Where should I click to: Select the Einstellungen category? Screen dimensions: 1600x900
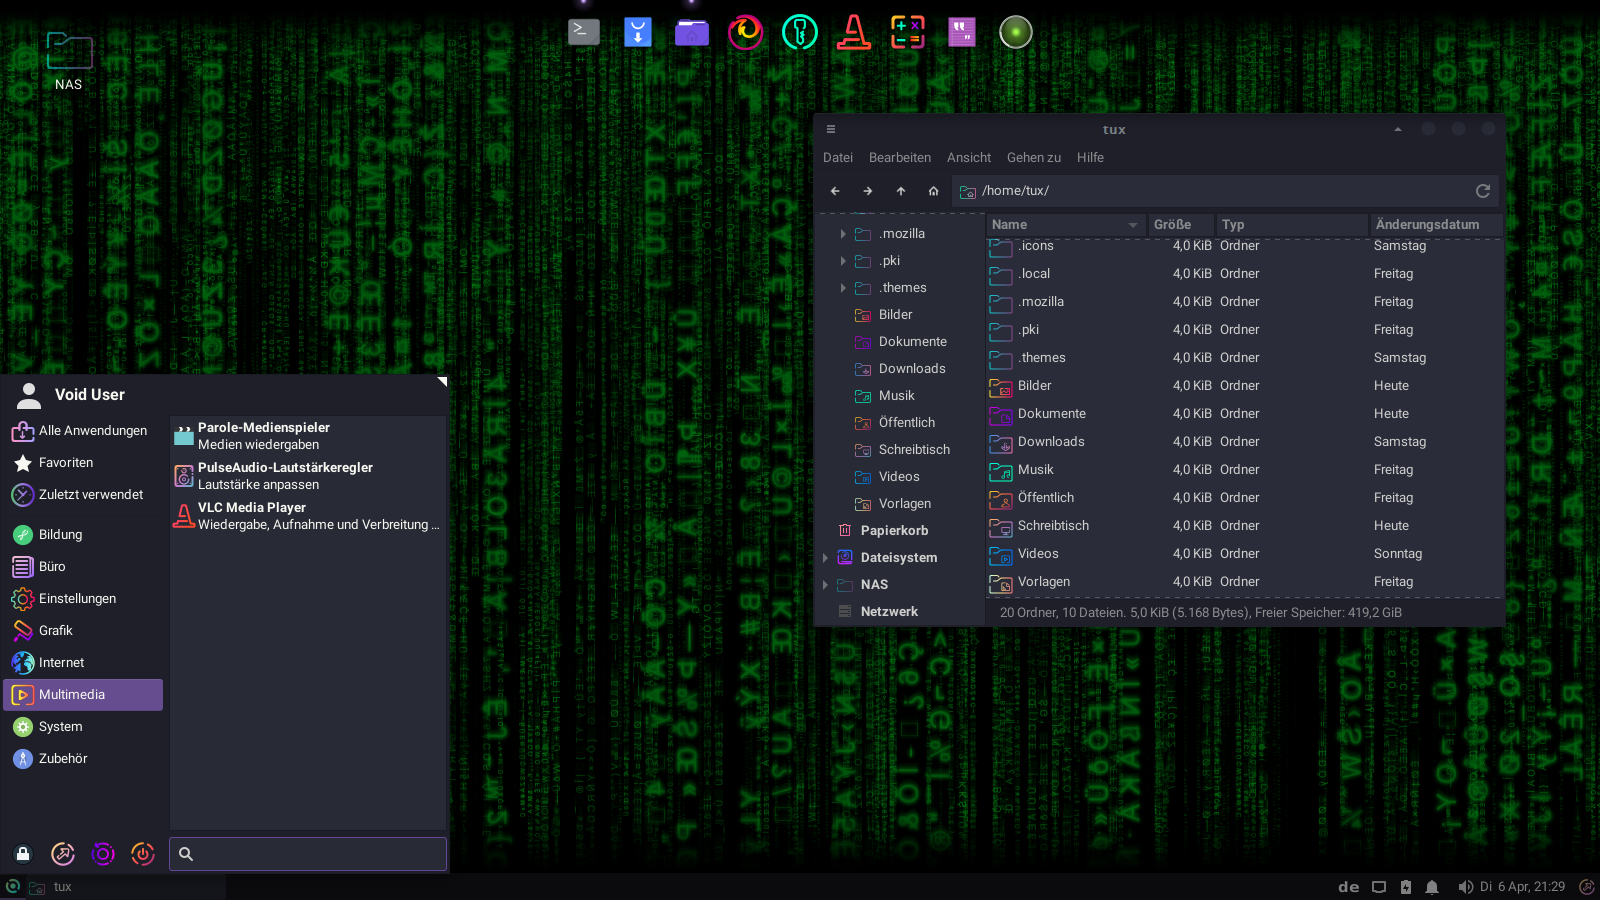83,599
